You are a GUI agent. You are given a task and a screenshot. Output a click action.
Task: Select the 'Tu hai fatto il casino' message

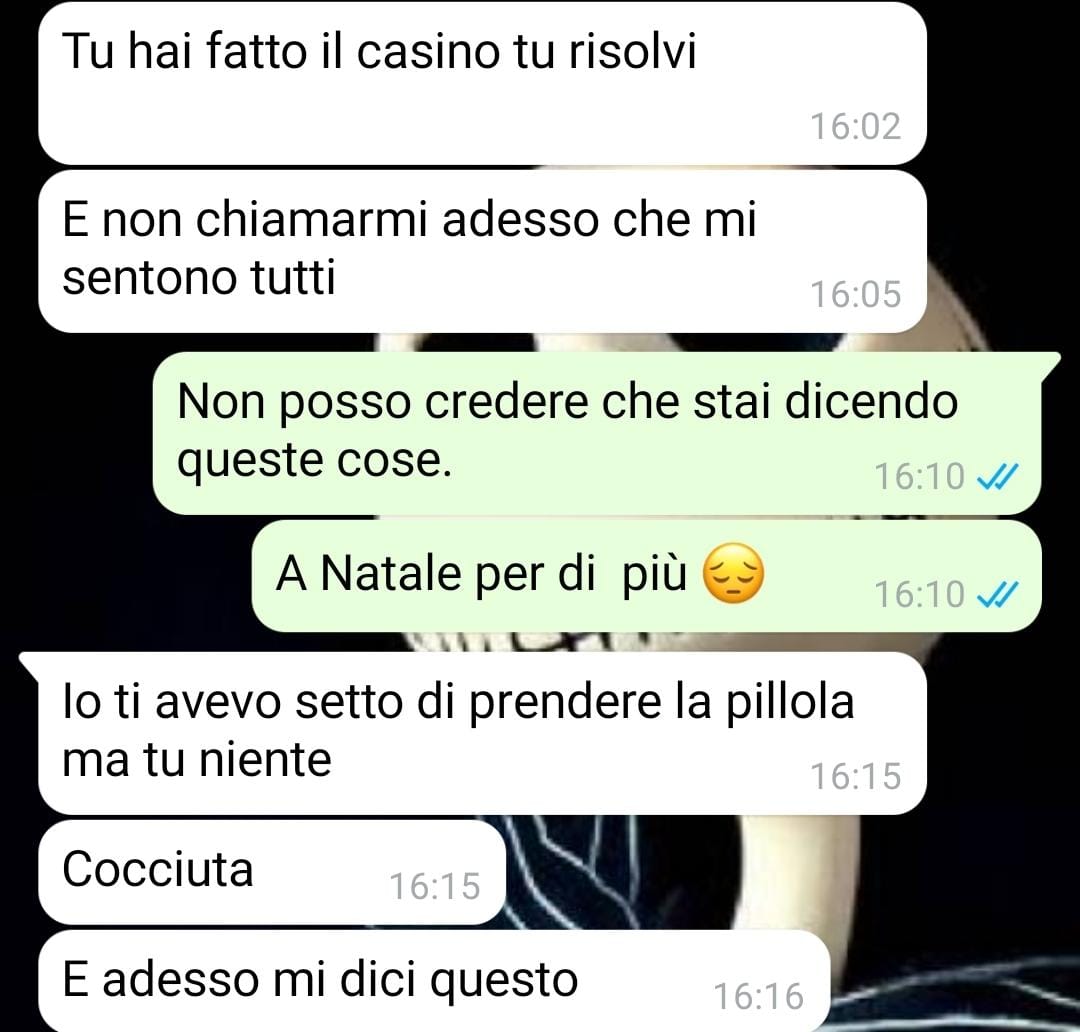coord(482,83)
